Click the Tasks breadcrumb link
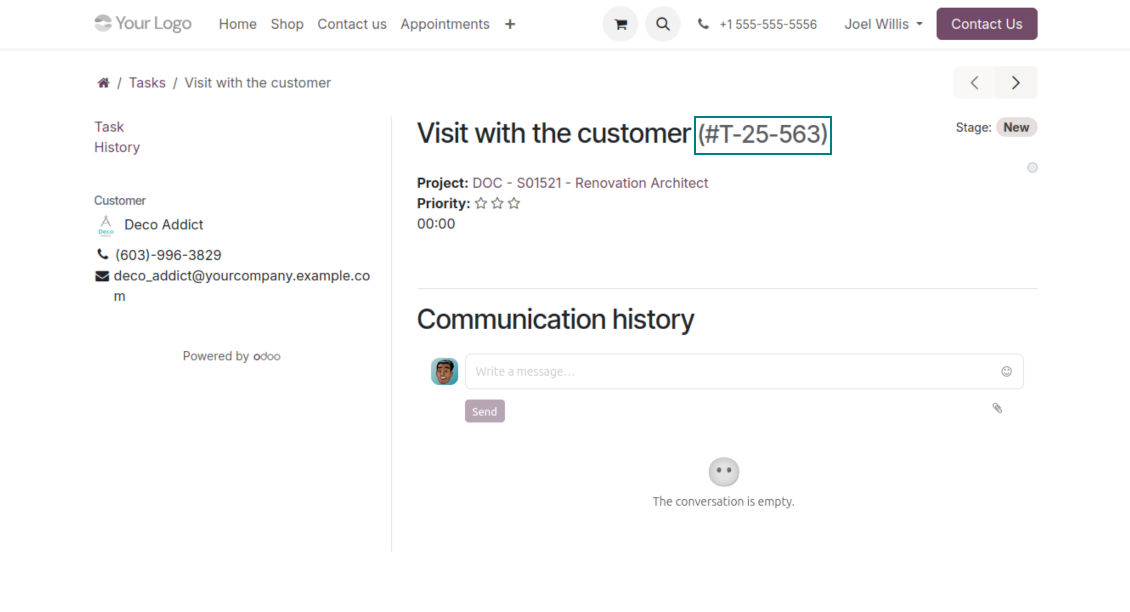This screenshot has height=612, width=1130. 147,83
